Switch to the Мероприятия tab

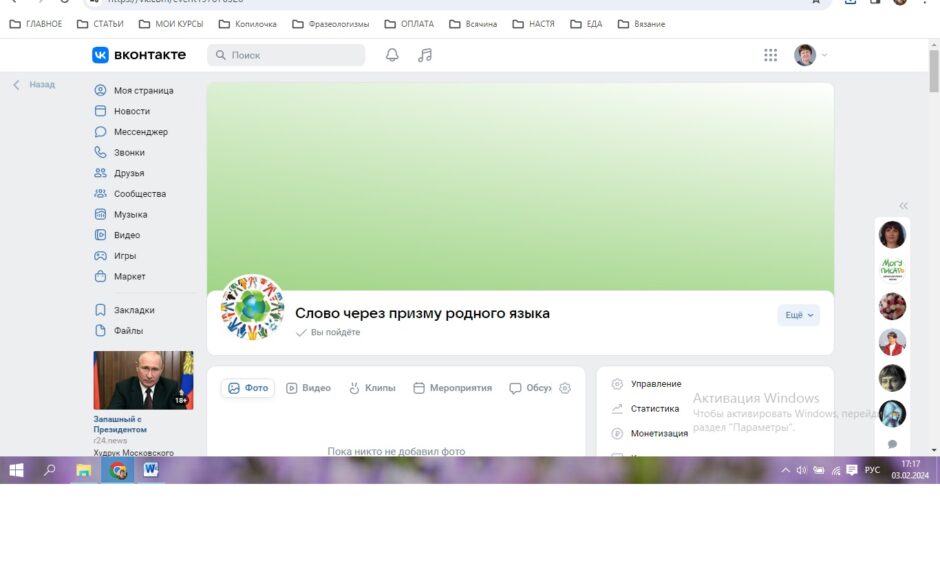tap(452, 388)
